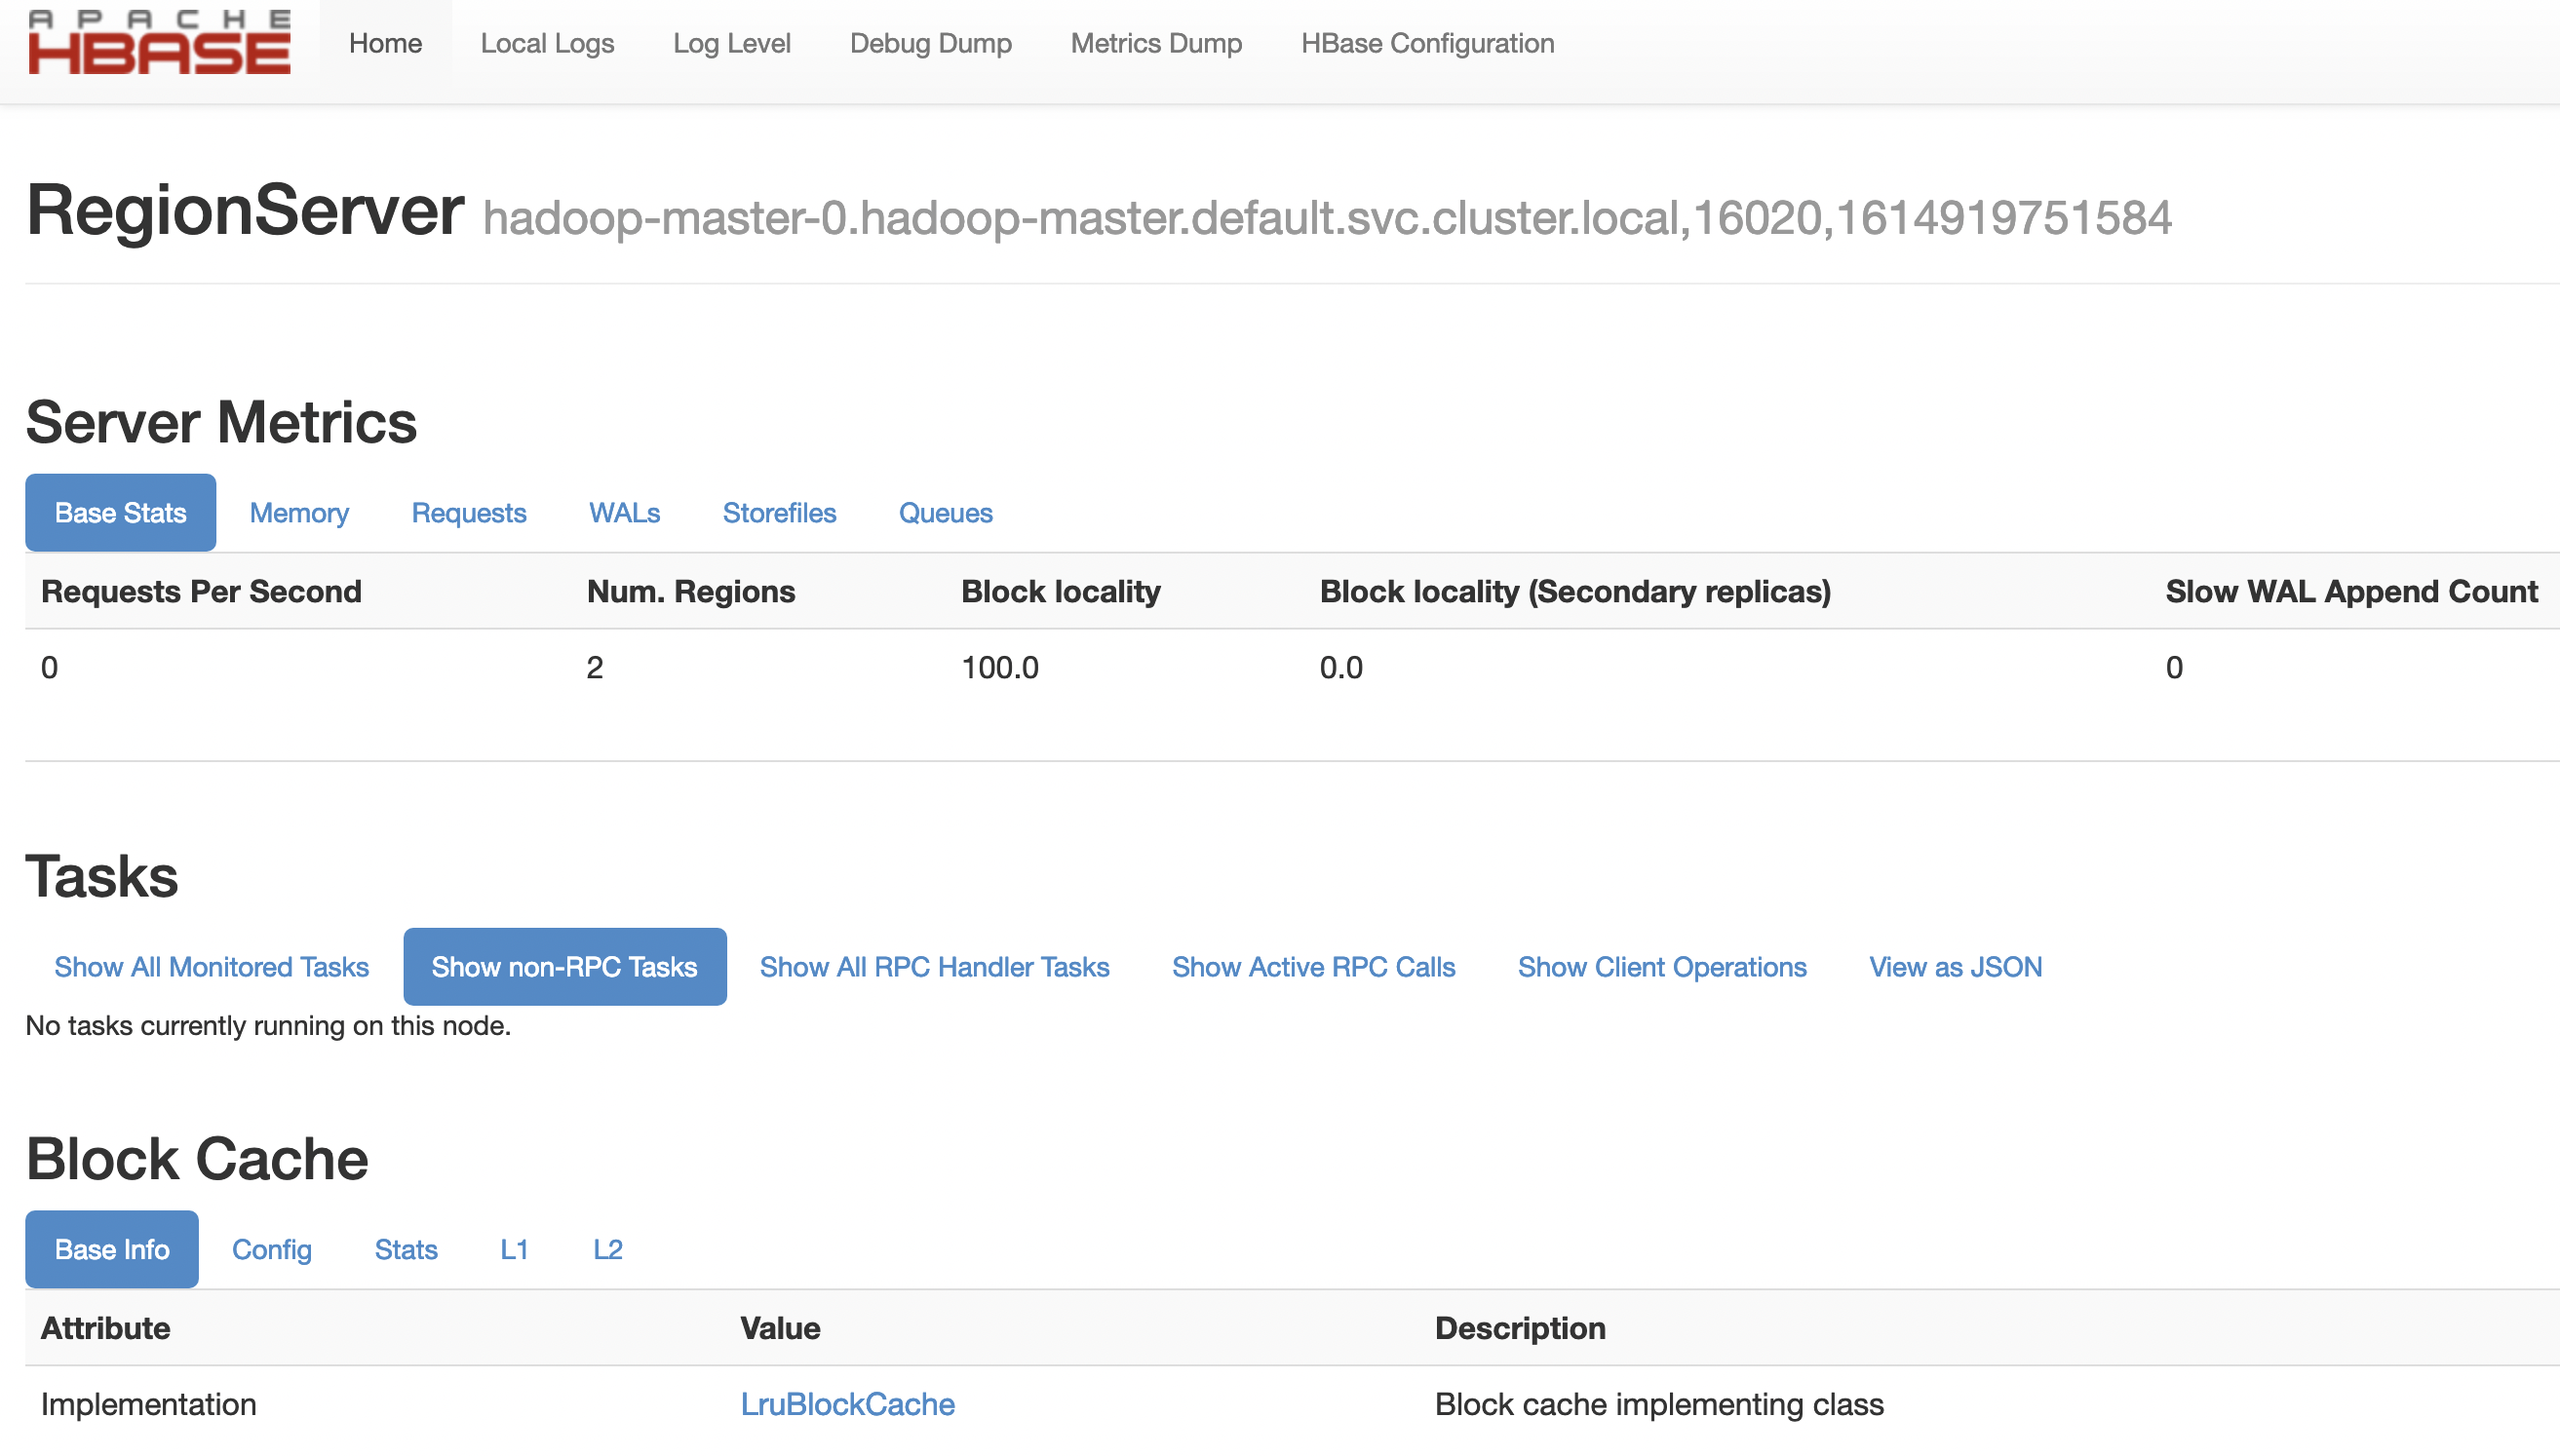Show Active RPC Calls
This screenshot has width=2560, height=1456.
pos(1313,967)
